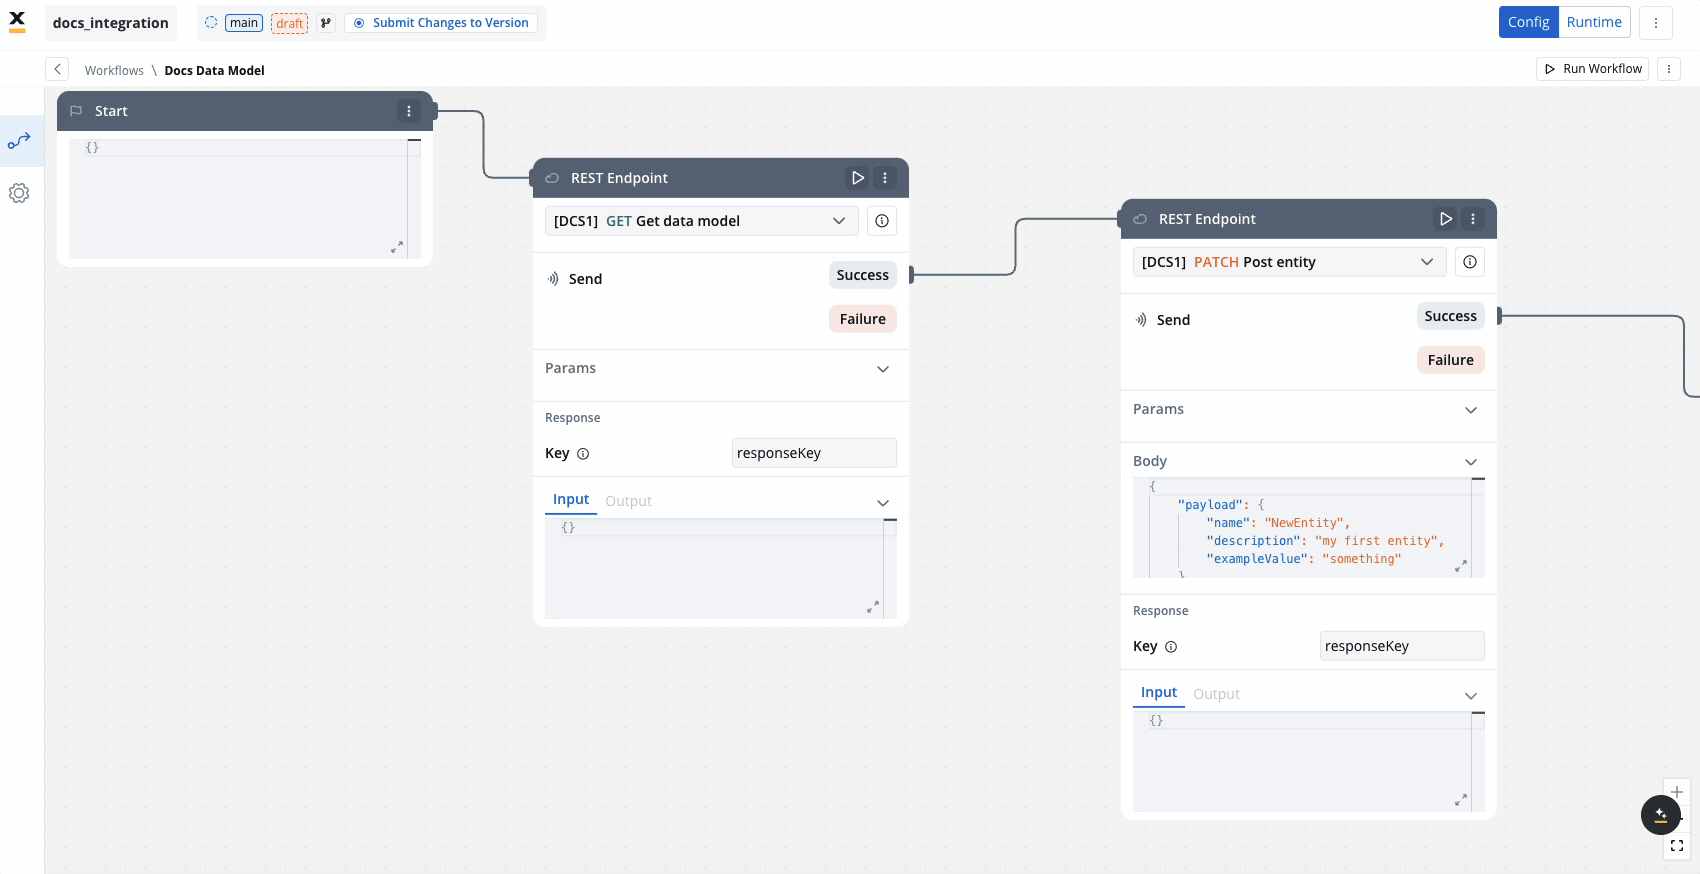Click Send trigger in Post entity node
Screen dimensions: 1700x874
coord(1162,320)
